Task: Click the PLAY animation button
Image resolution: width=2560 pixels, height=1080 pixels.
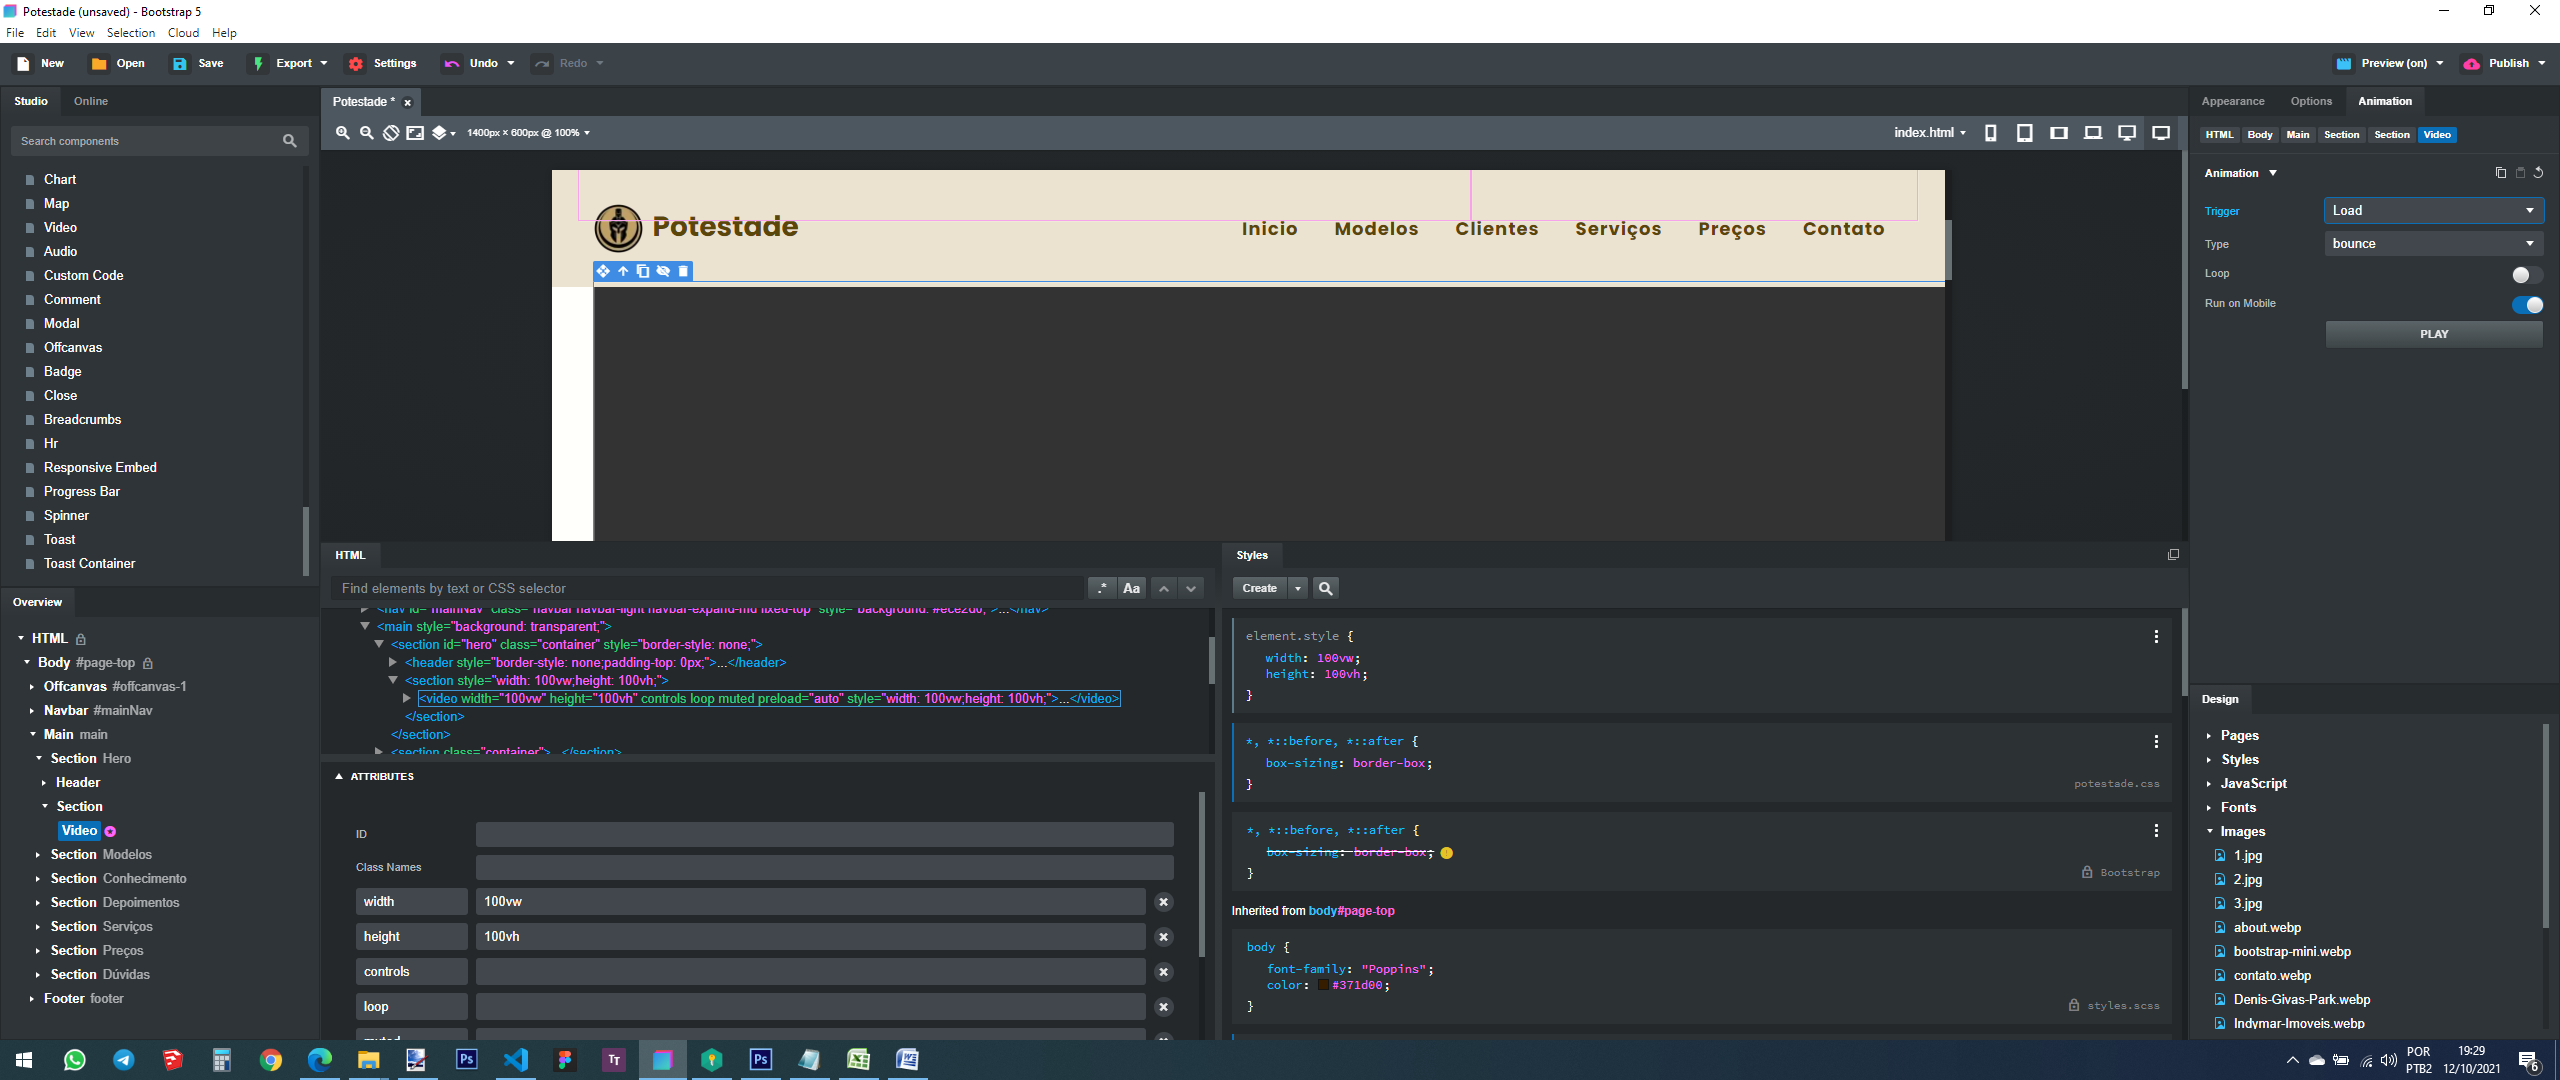Action: point(2434,334)
